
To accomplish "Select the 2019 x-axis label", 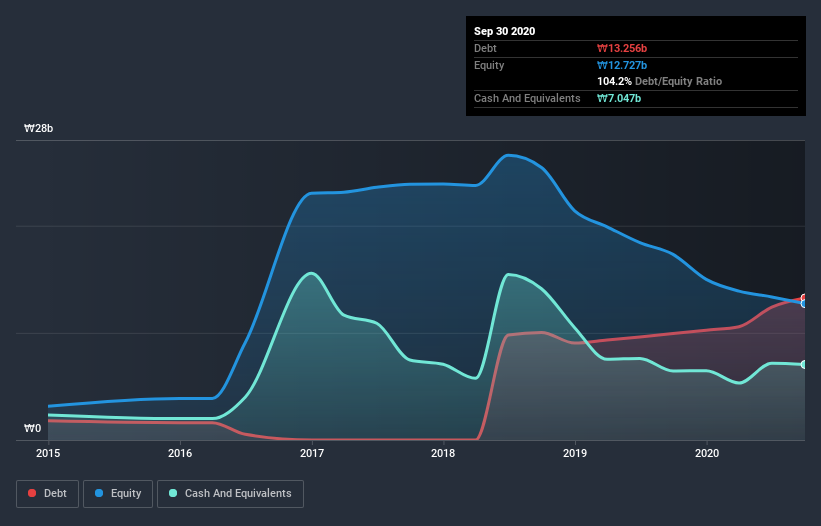I will point(575,453).
